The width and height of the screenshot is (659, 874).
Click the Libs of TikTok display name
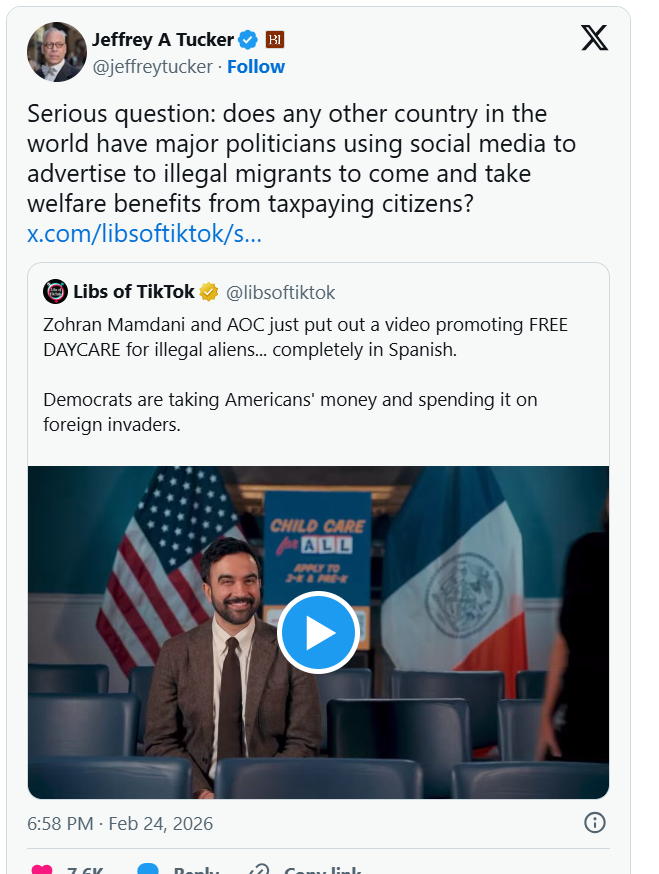(x=134, y=292)
